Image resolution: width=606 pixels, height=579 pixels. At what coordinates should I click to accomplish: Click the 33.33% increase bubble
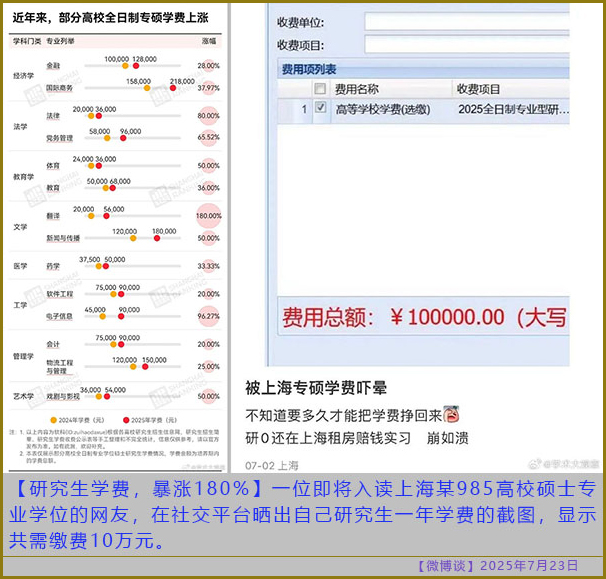pyautogui.click(x=209, y=266)
